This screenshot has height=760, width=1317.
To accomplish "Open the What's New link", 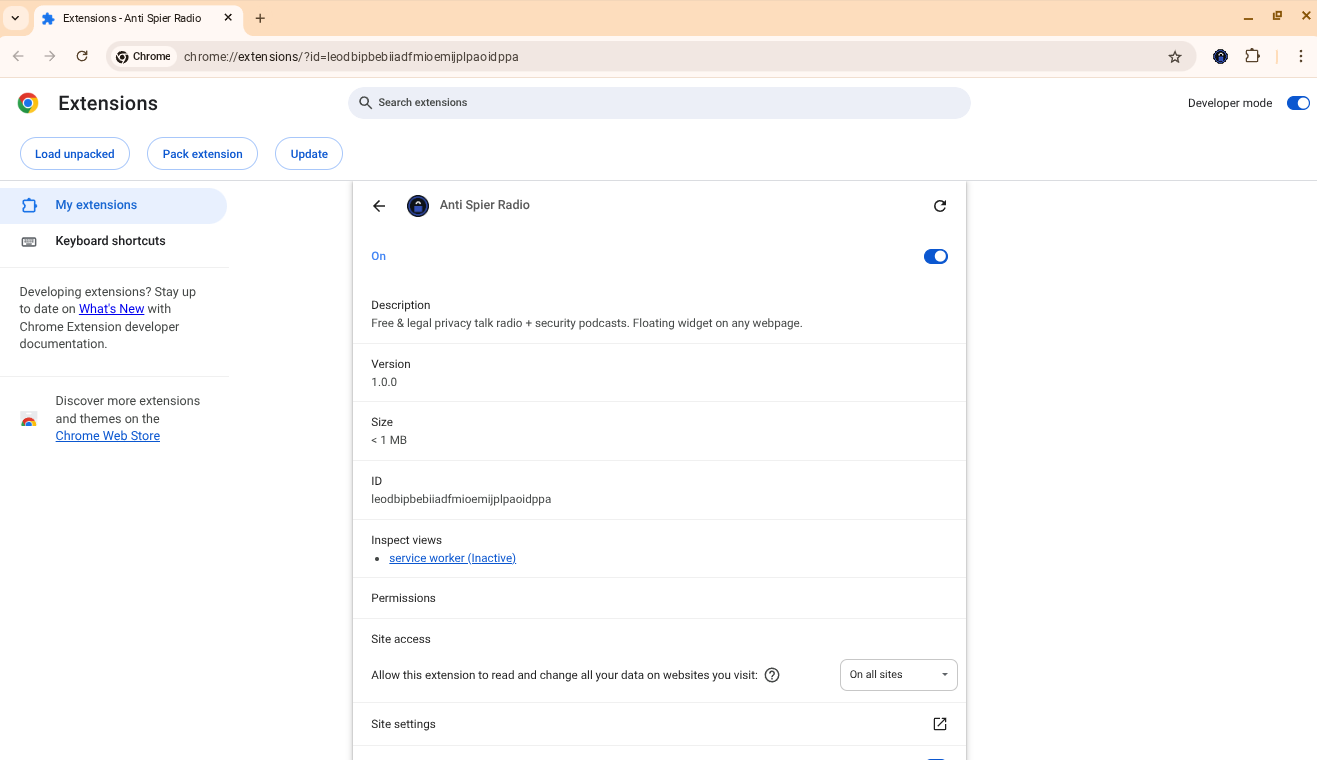I will 112,309.
